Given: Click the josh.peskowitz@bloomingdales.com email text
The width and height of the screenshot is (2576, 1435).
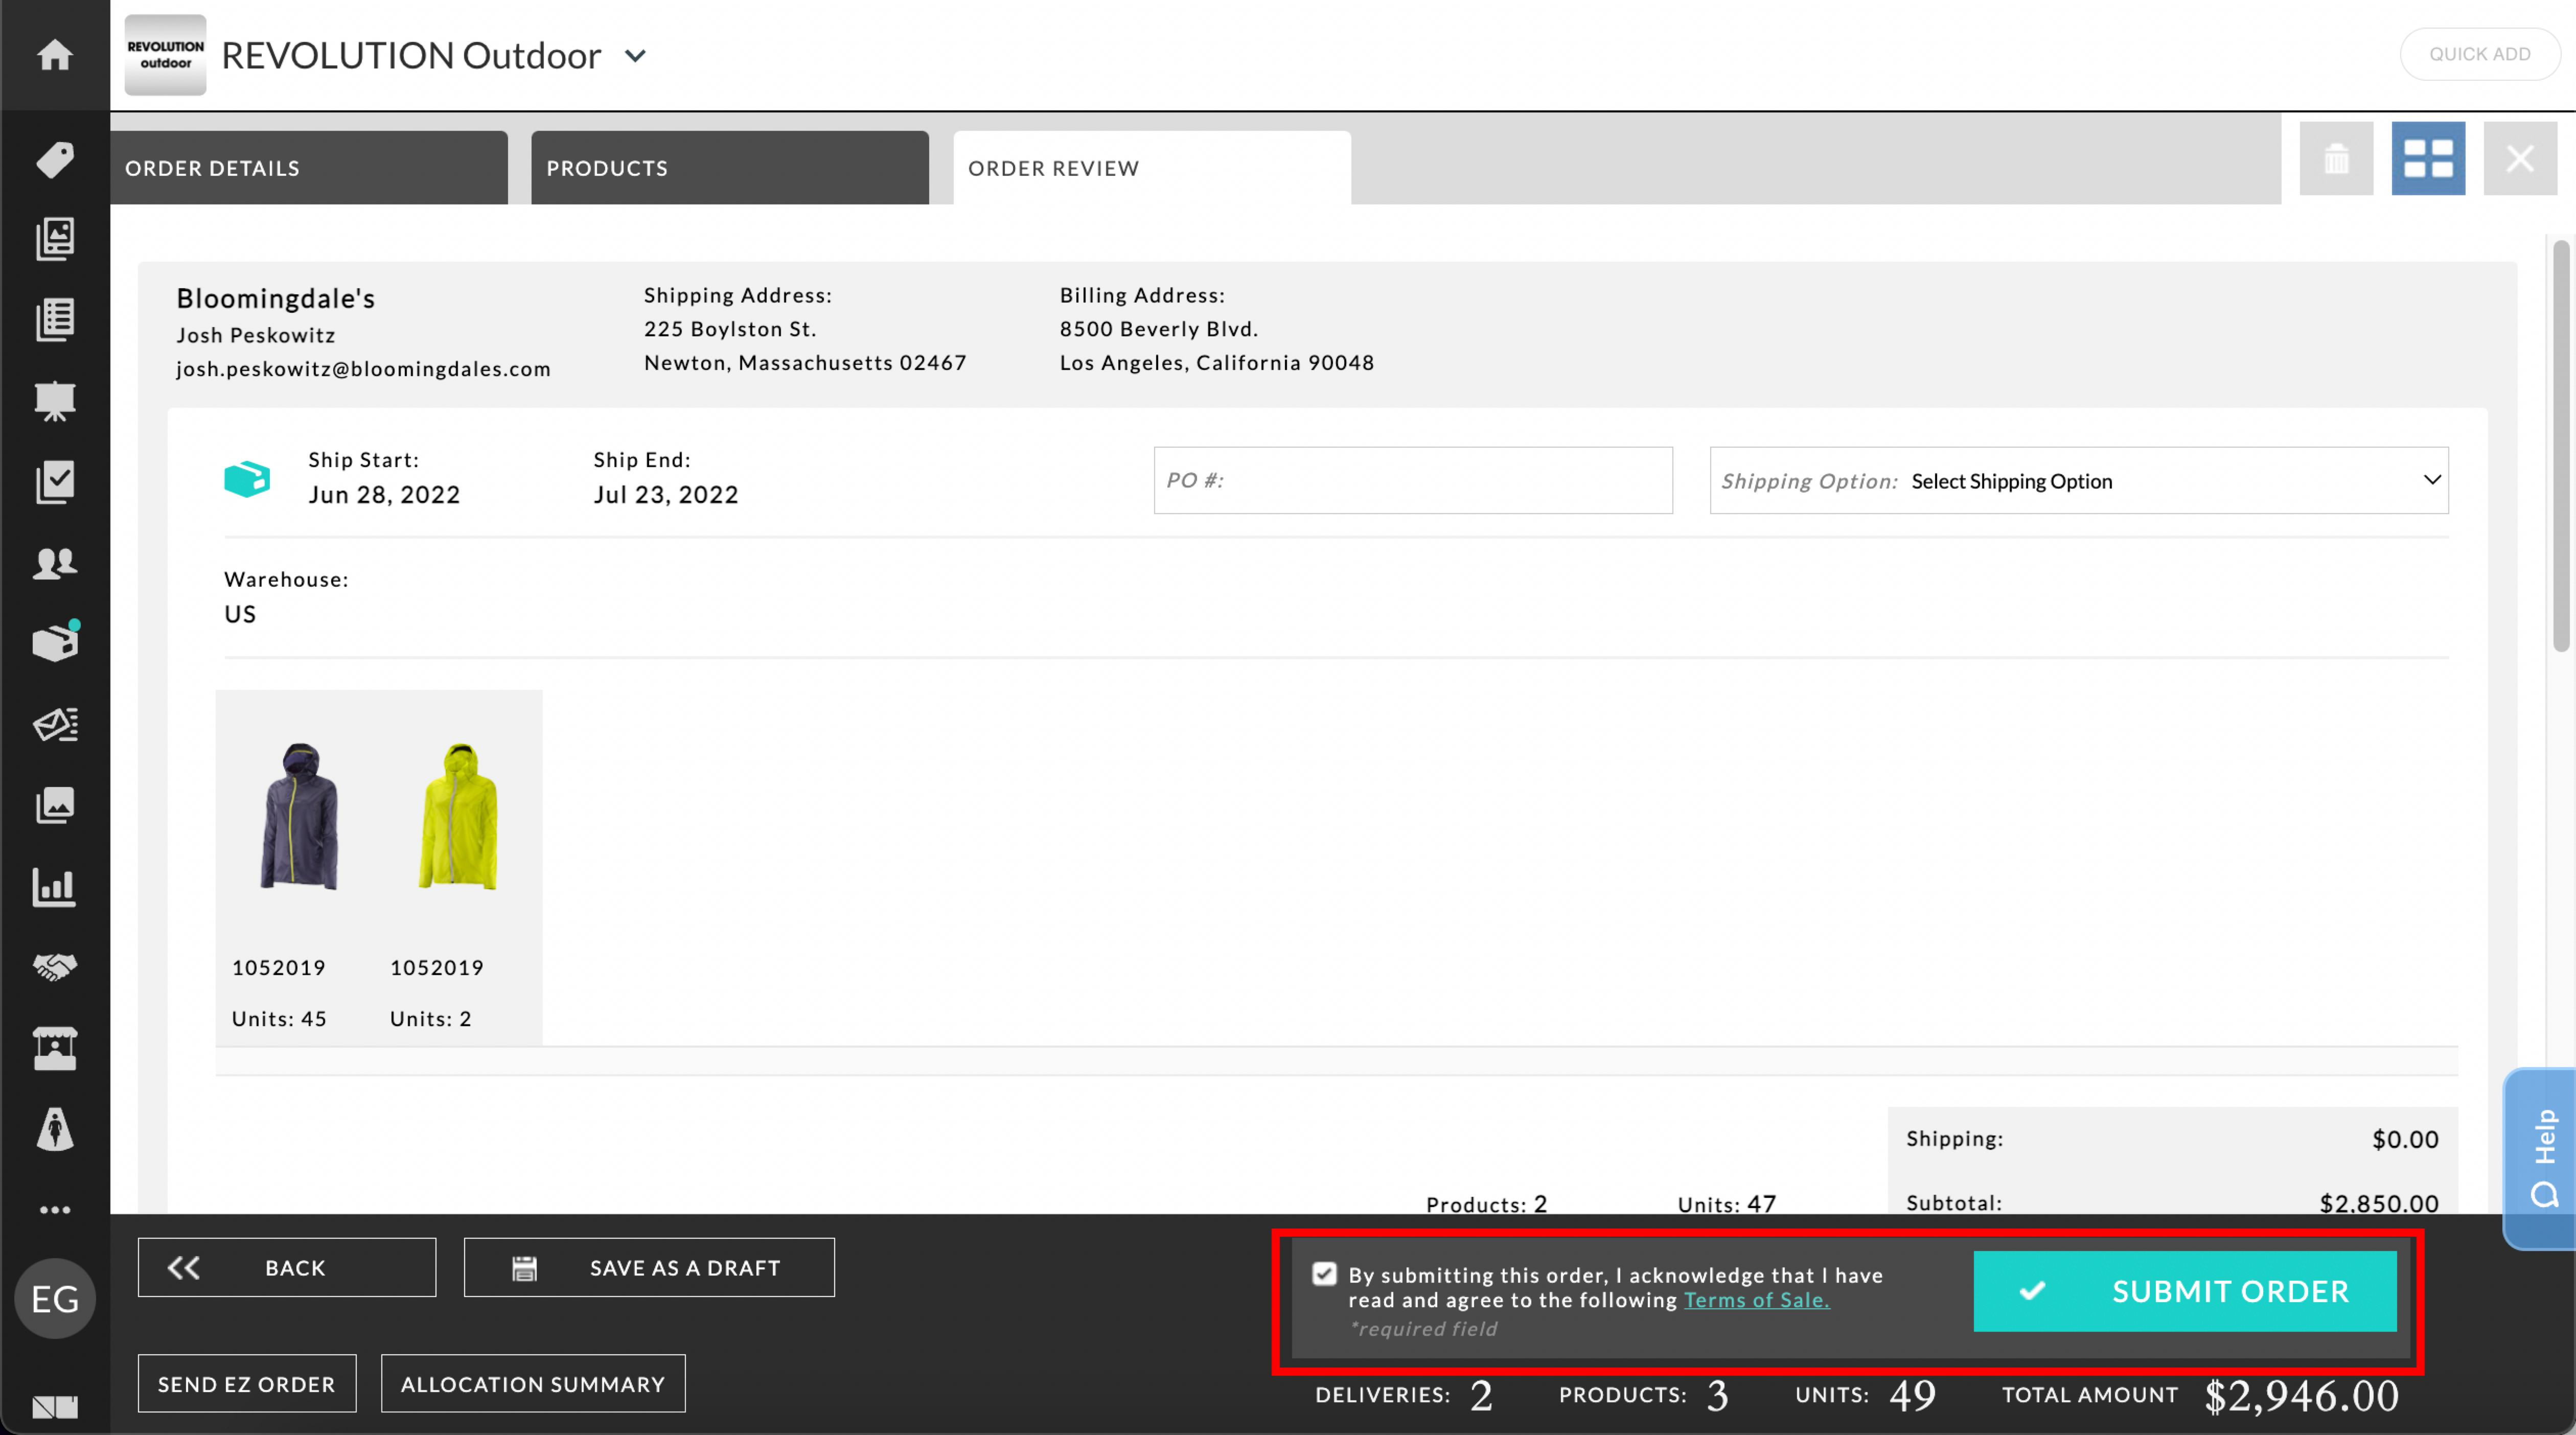Looking at the screenshot, I should pos(364,369).
